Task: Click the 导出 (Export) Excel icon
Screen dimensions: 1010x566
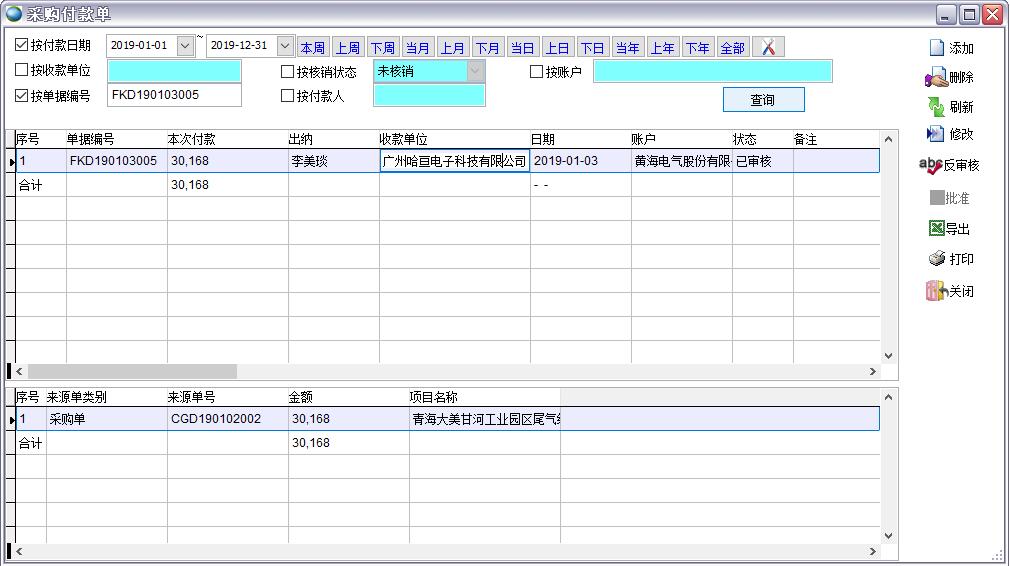Action: point(937,229)
